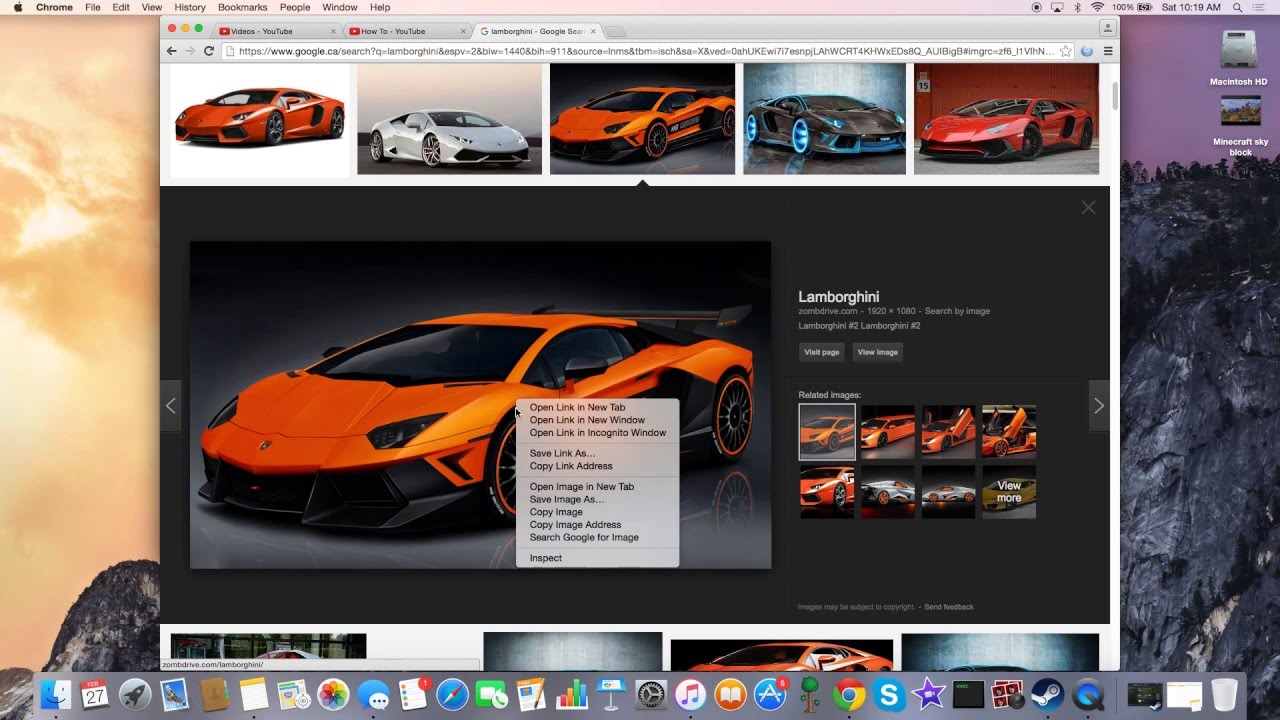The height and width of the screenshot is (720, 1280).
Task: Choose Inspect in the context menu
Action: [597, 558]
